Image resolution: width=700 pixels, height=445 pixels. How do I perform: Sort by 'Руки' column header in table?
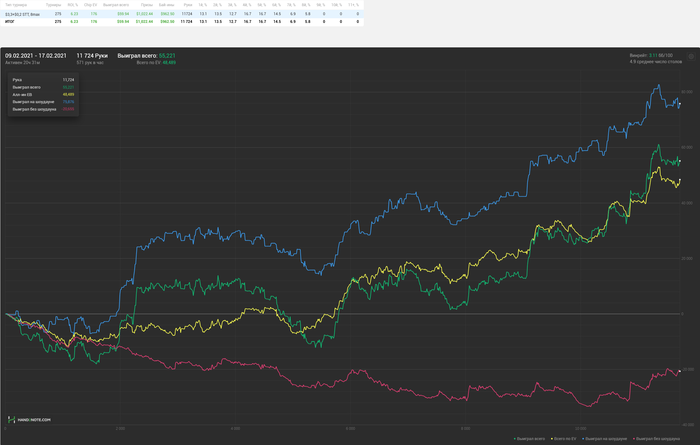[188, 5]
